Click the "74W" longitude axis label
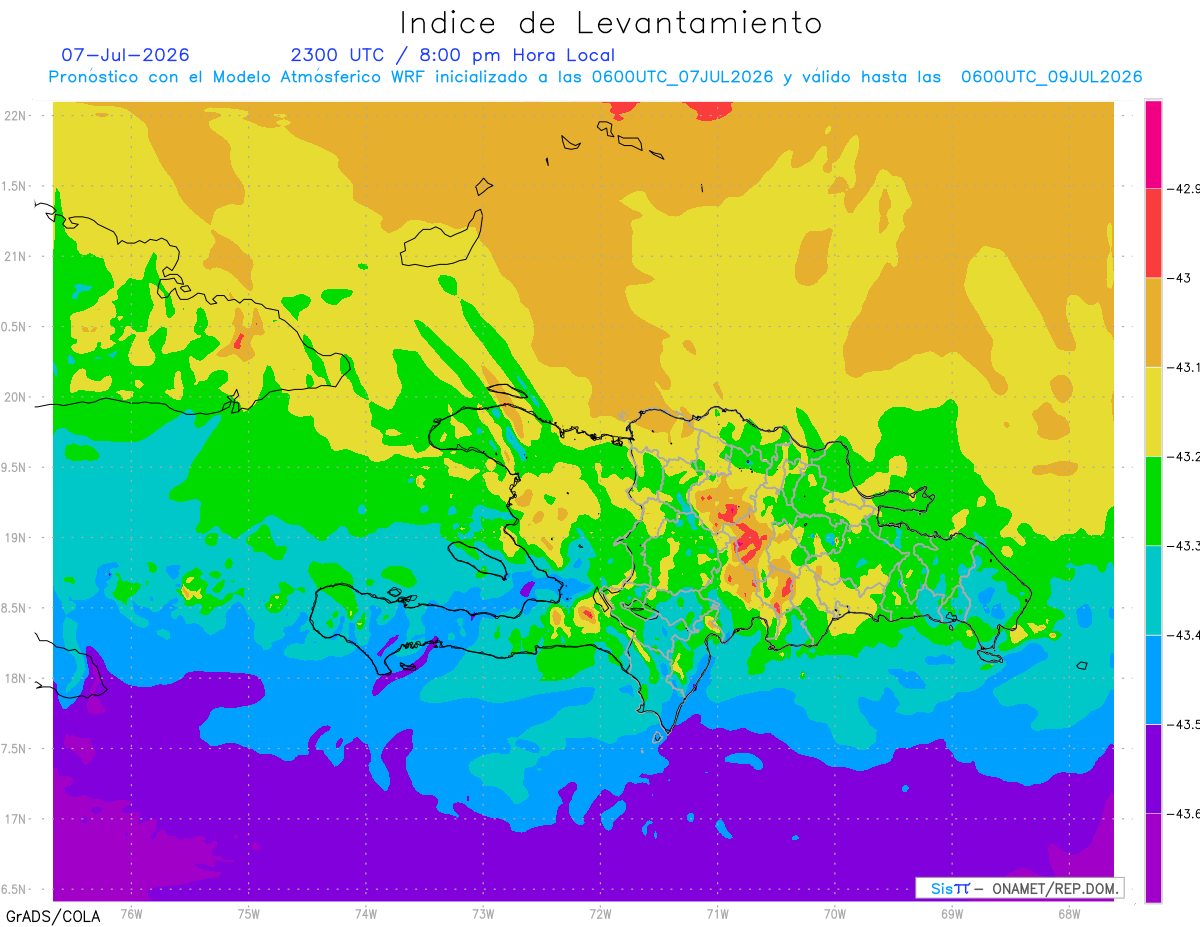The width and height of the screenshot is (1200, 927). tap(366, 913)
